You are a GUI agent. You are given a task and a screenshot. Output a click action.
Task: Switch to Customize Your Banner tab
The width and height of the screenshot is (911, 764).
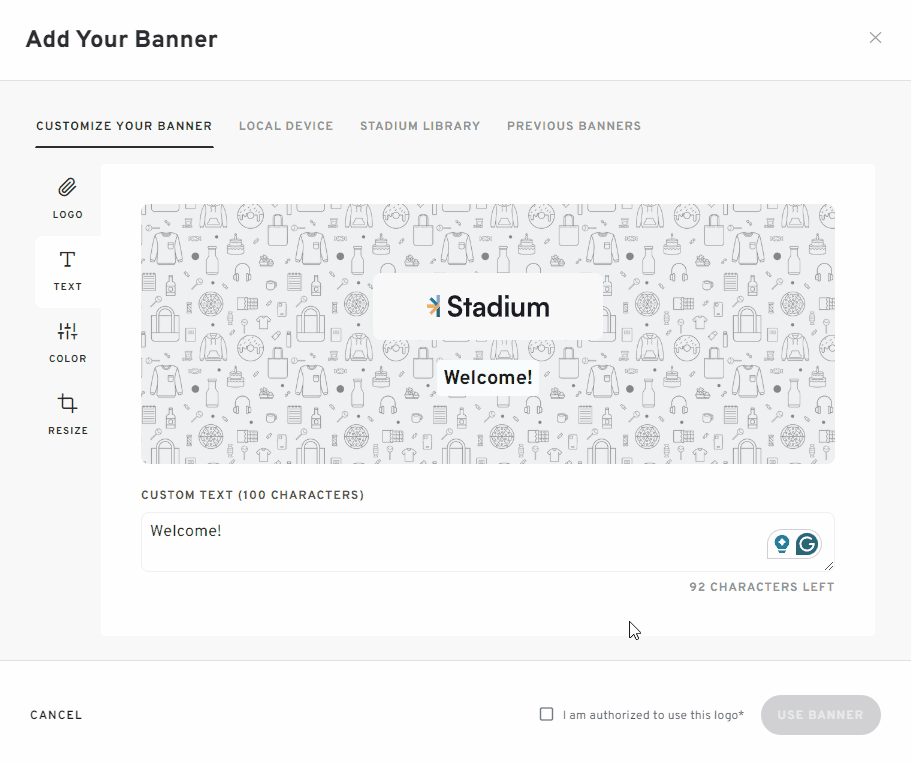click(124, 126)
